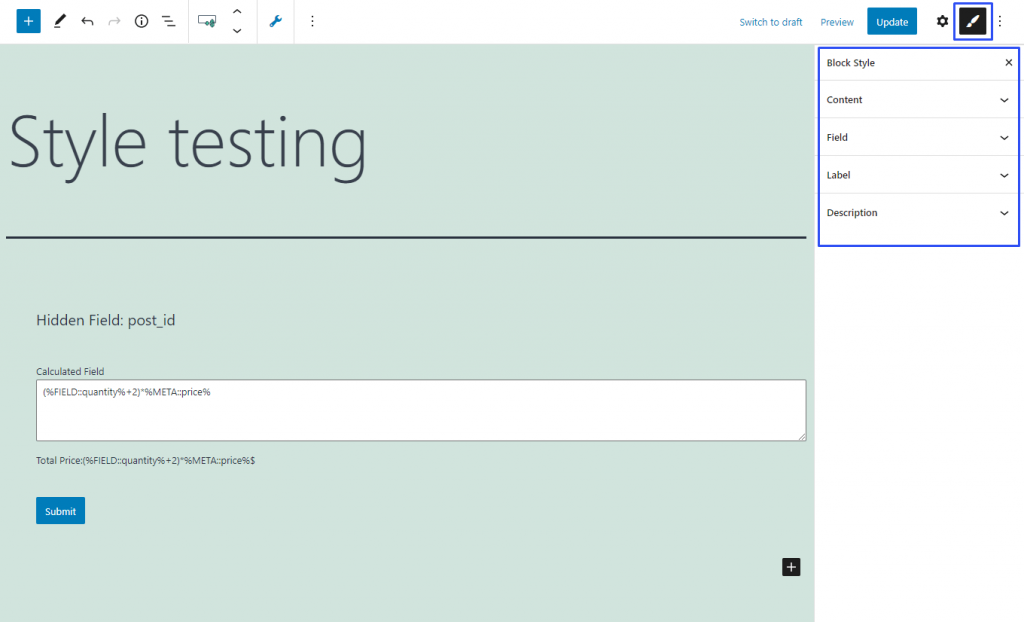Viewport: 1024px width, 622px height.
Task: Expand the Description section
Action: click(918, 213)
